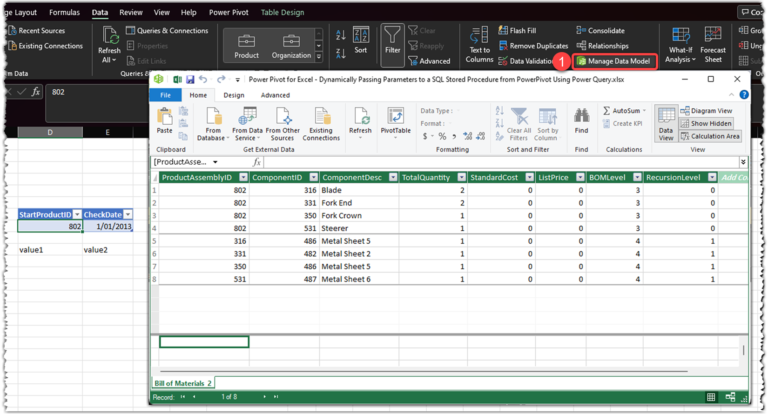
Task: Click Existing Connections in Excel ribbon
Action: (46, 46)
